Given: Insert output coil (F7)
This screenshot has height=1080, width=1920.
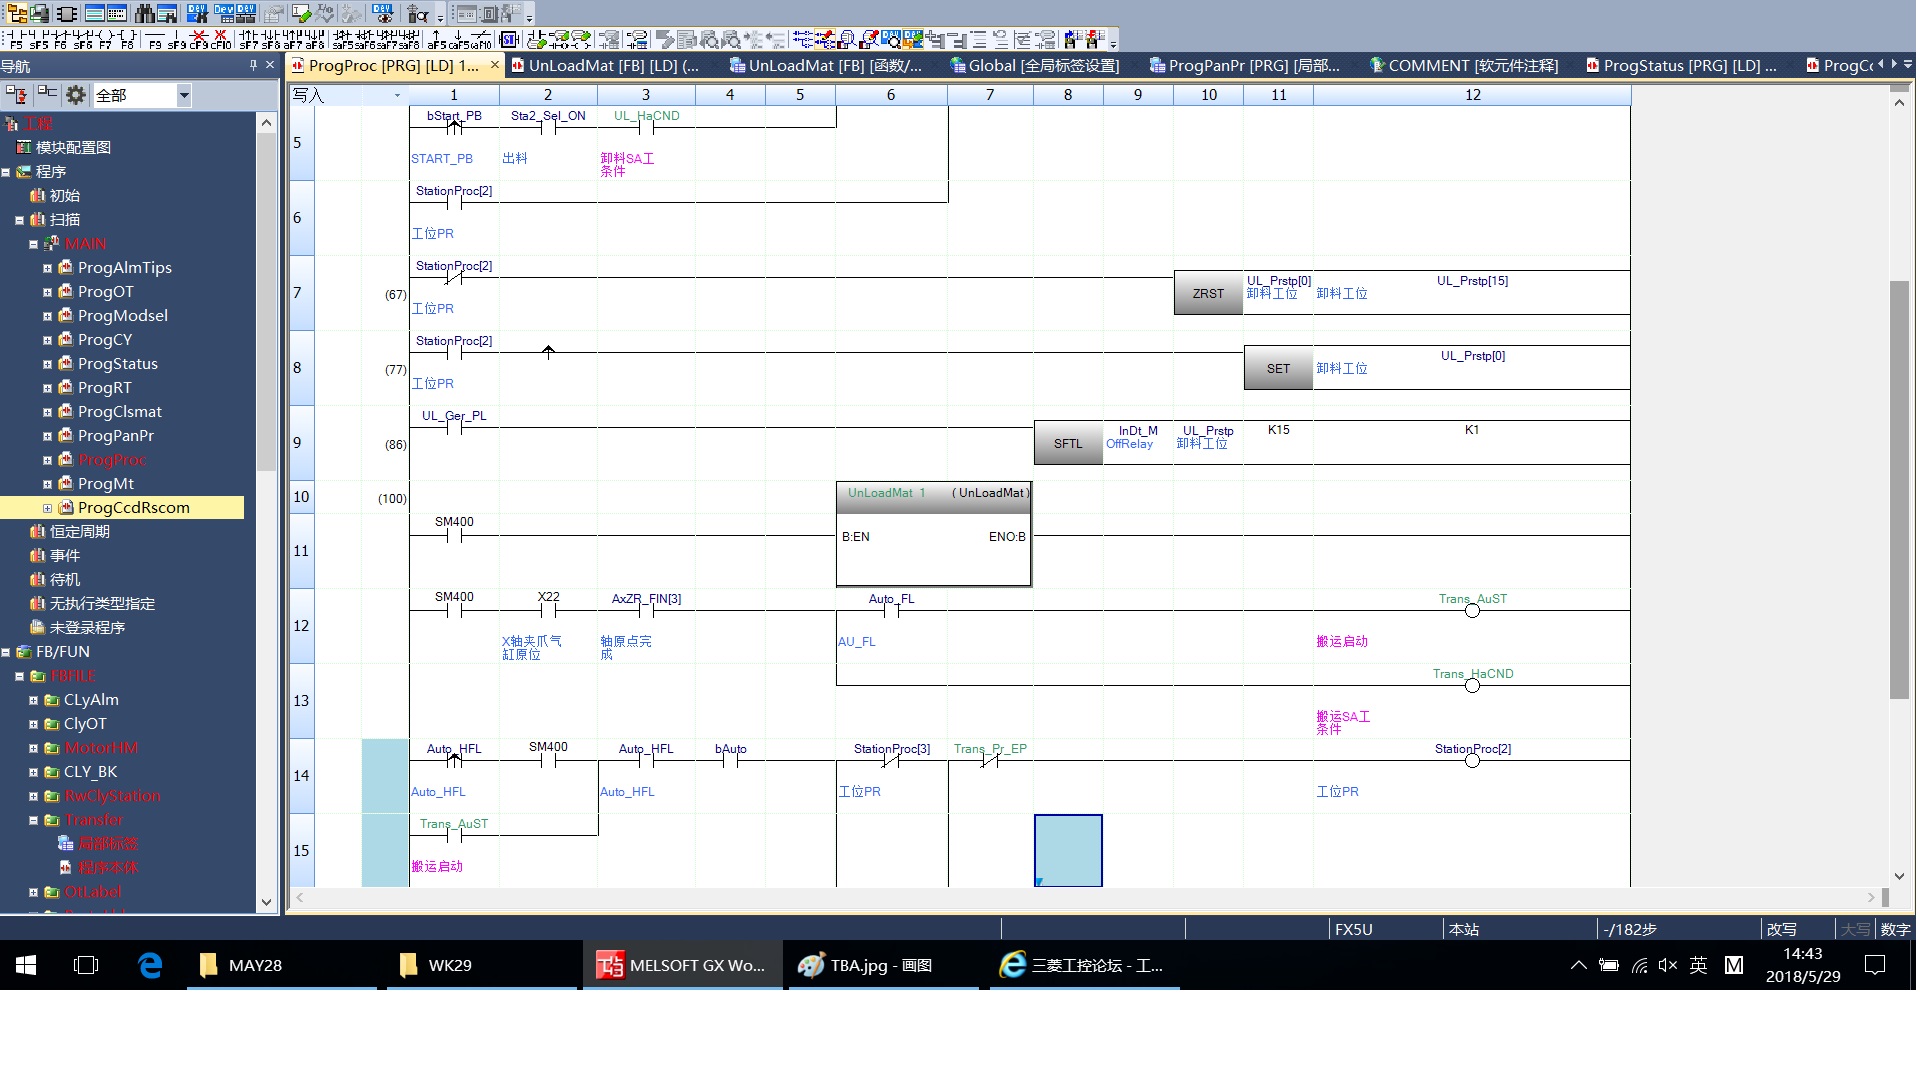Looking at the screenshot, I should coord(105,39).
